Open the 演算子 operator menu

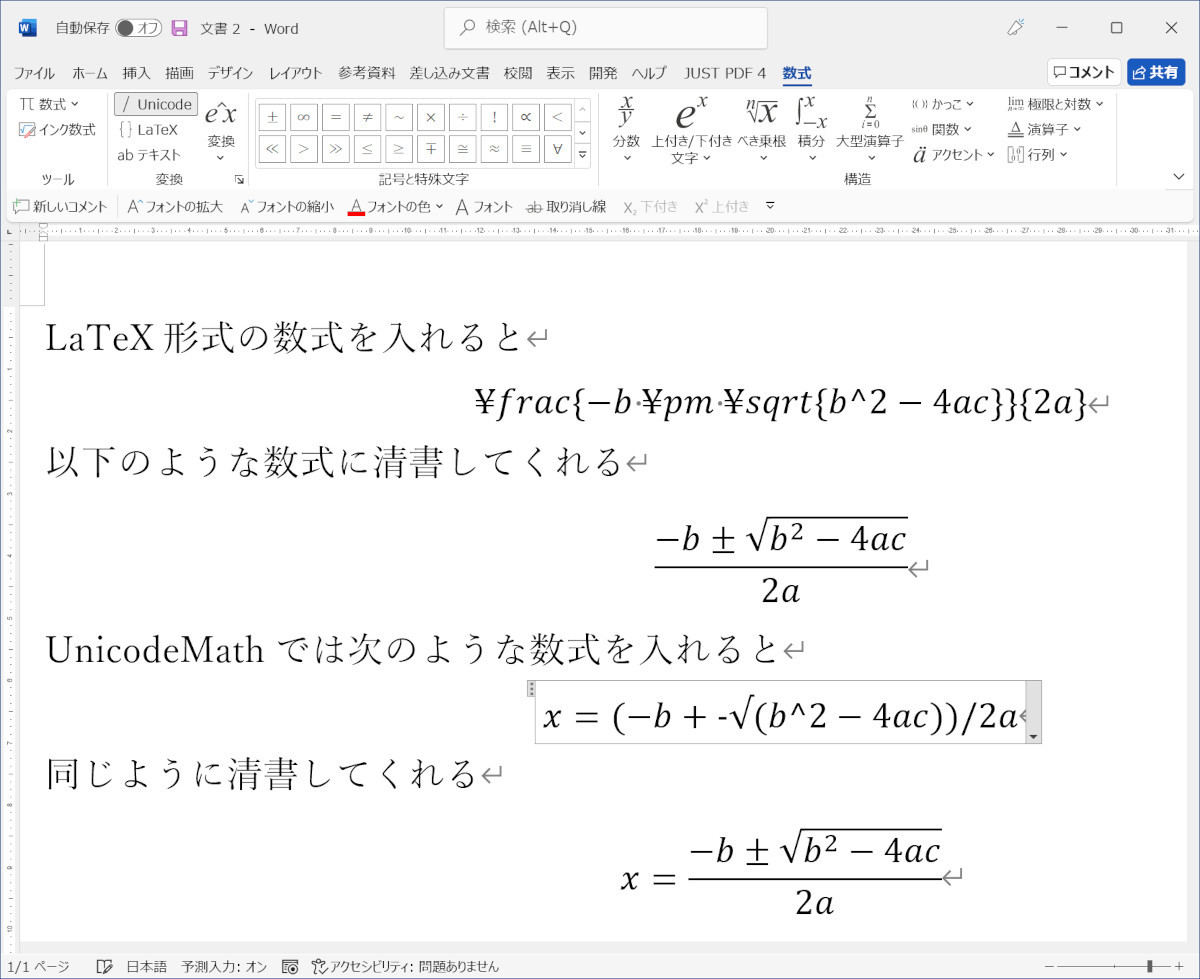[1044, 129]
